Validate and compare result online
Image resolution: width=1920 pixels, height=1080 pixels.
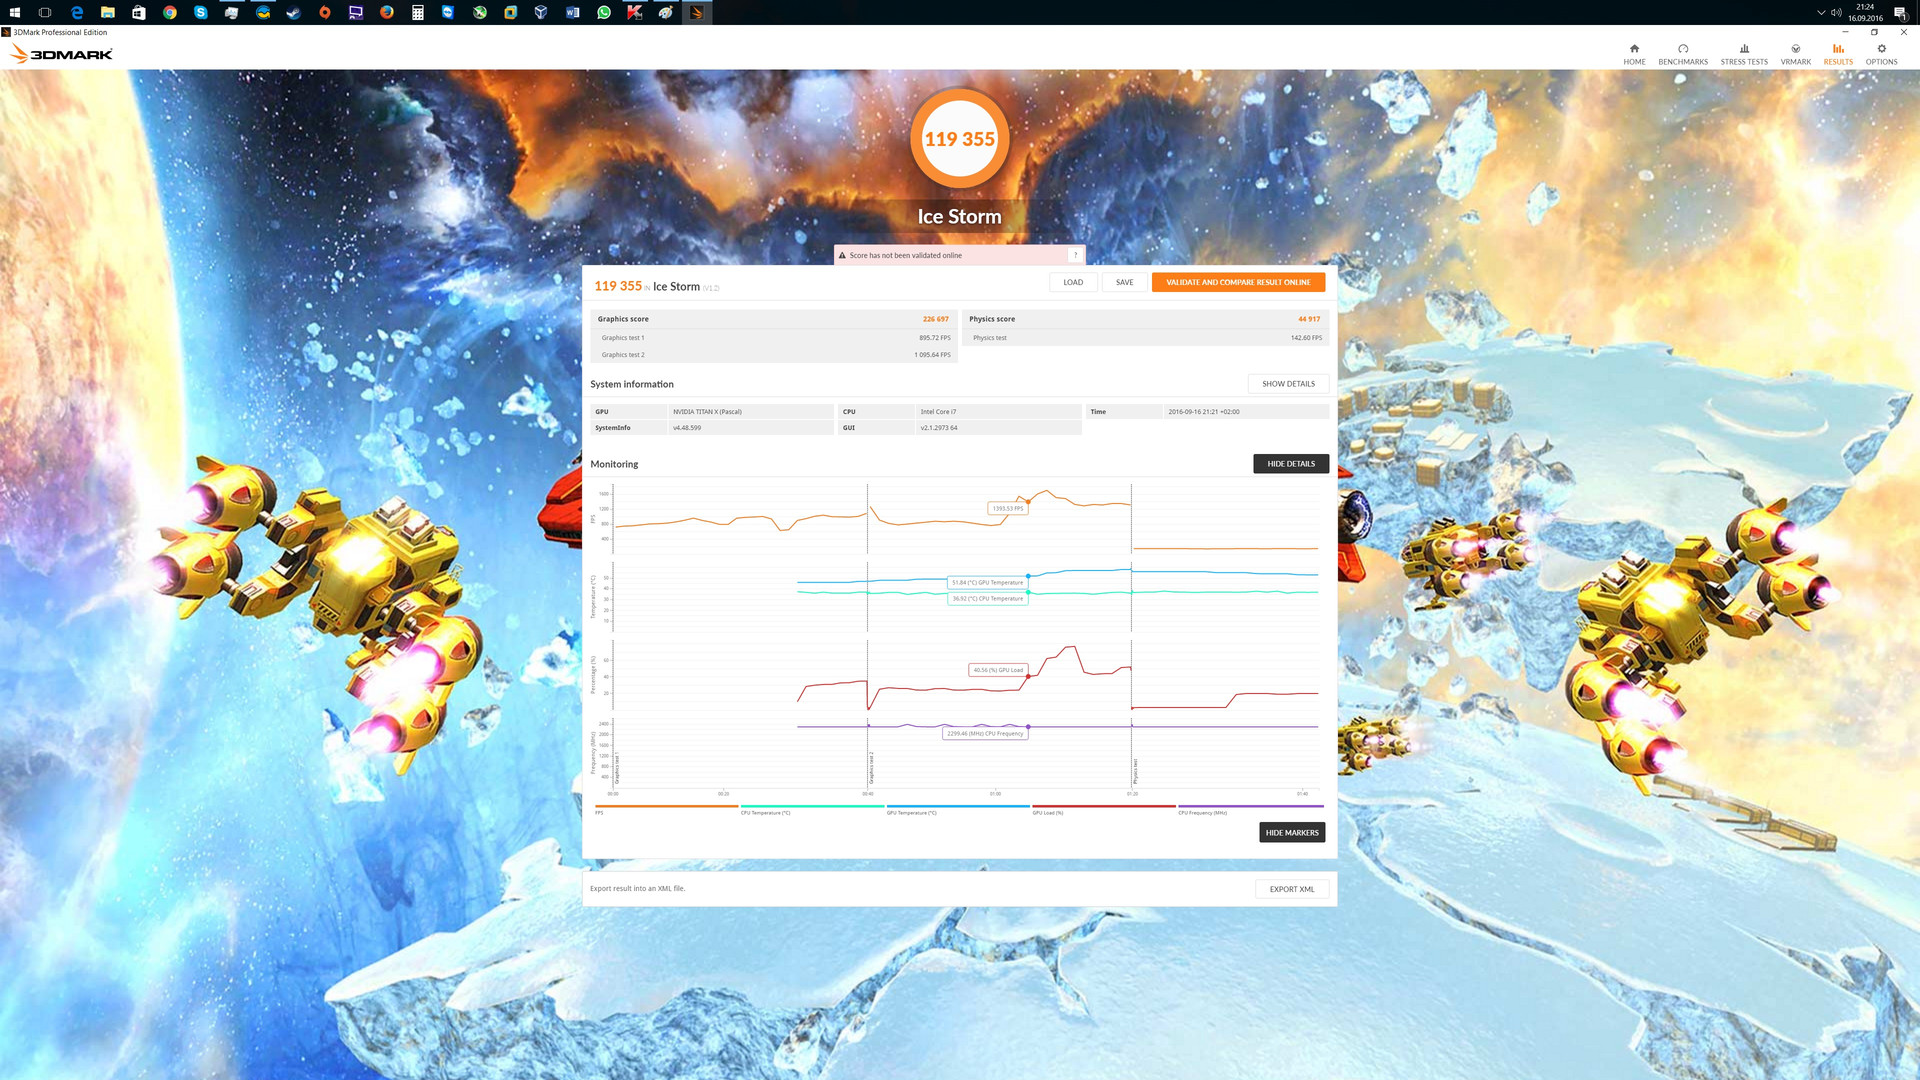1238,282
